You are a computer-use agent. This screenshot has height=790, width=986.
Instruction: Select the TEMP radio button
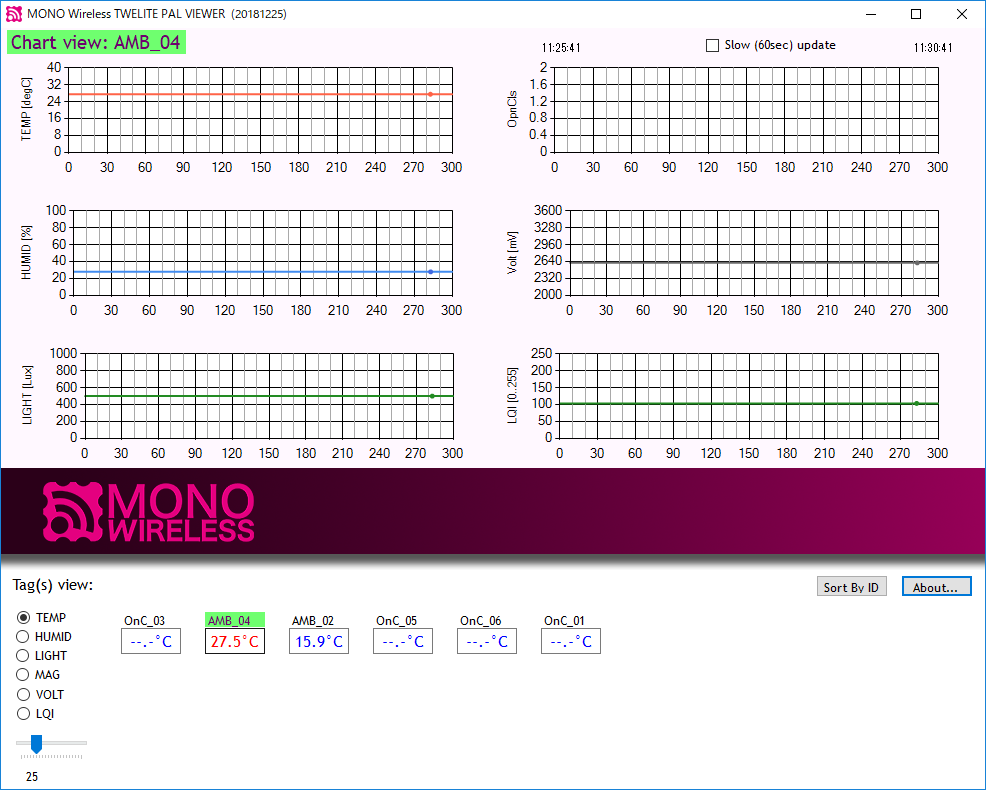point(23,618)
